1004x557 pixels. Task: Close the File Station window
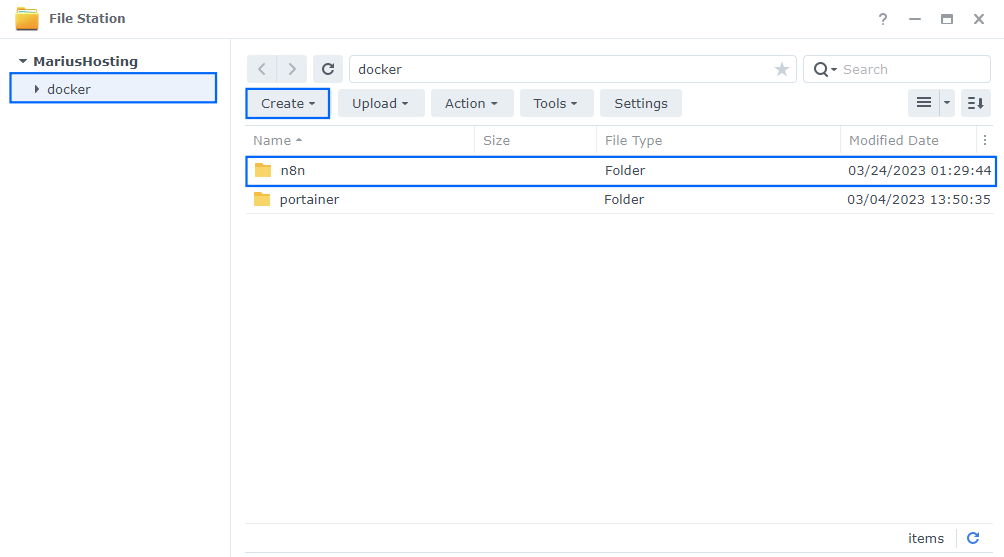[979, 19]
